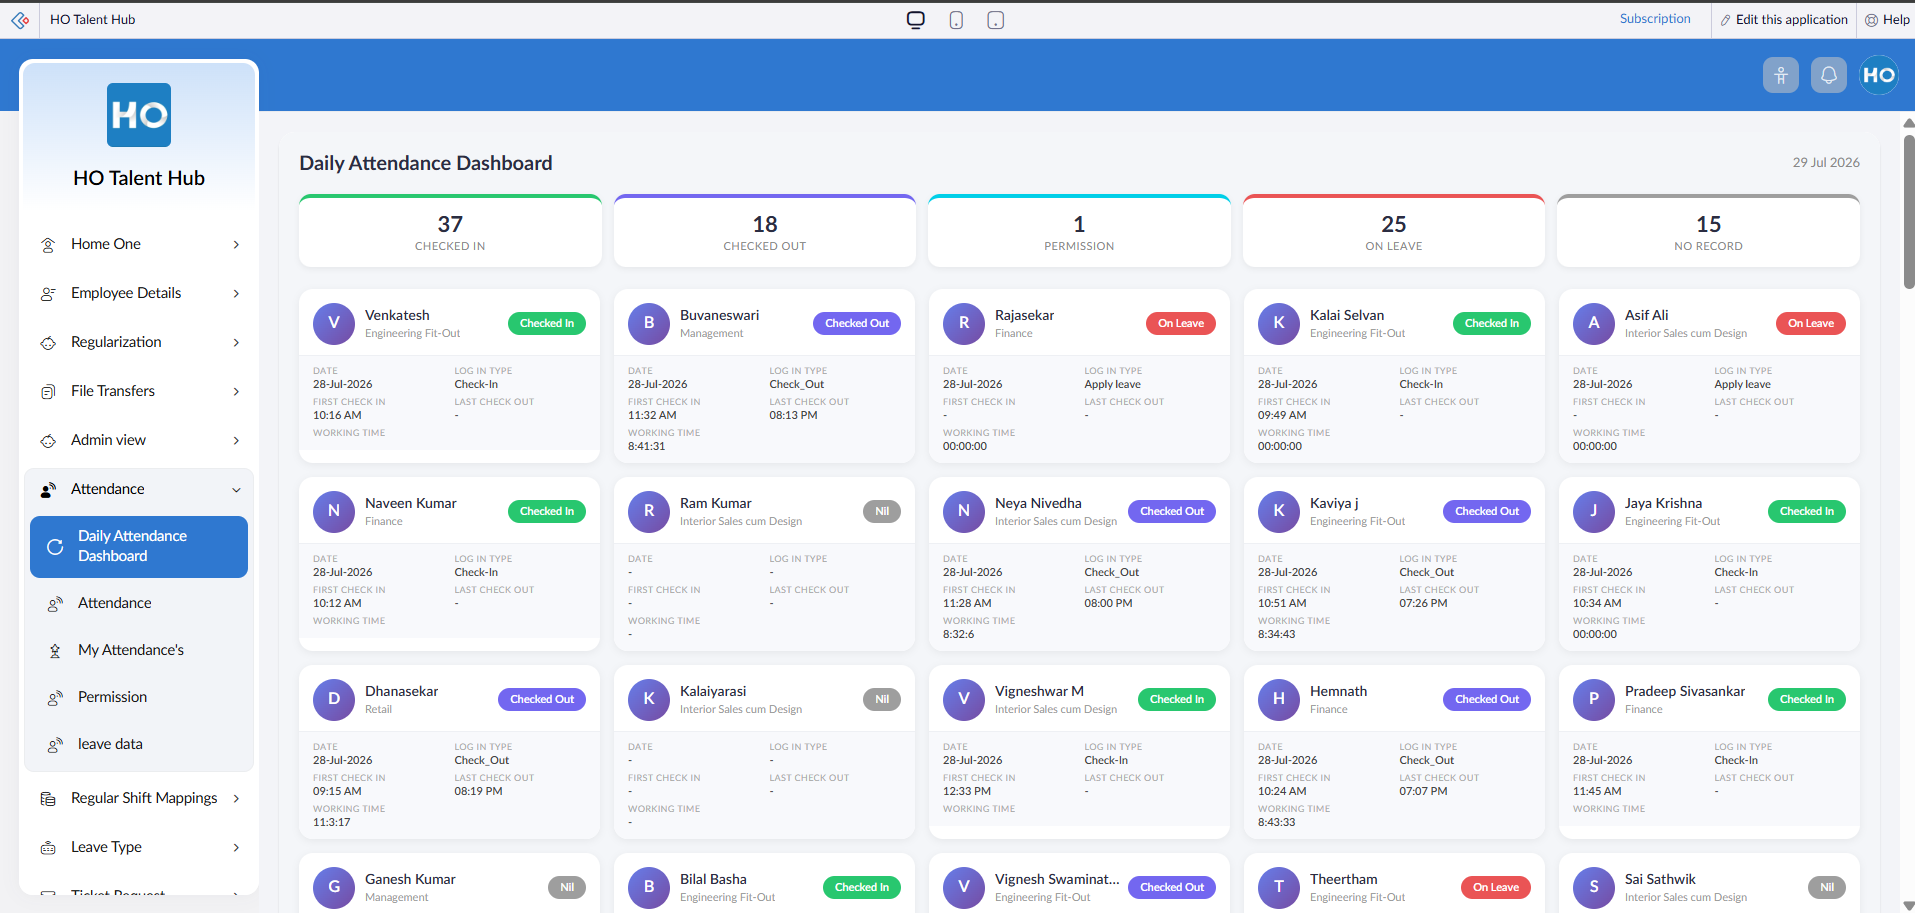
Task: Click Hemnath's avatar circle
Action: click(x=1279, y=699)
